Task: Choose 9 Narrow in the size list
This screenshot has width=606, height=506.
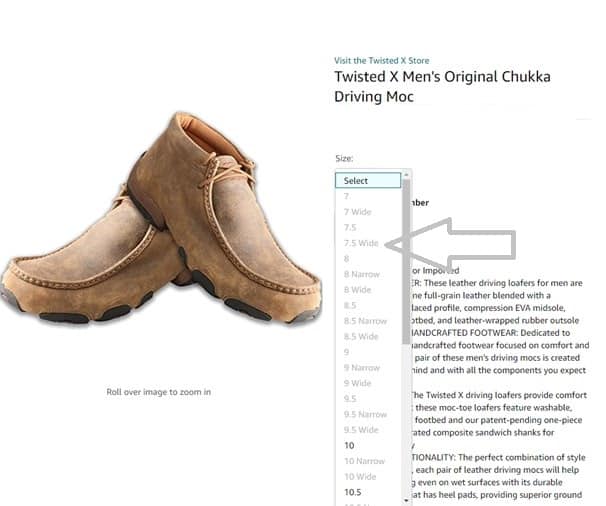Action: pyautogui.click(x=369, y=368)
